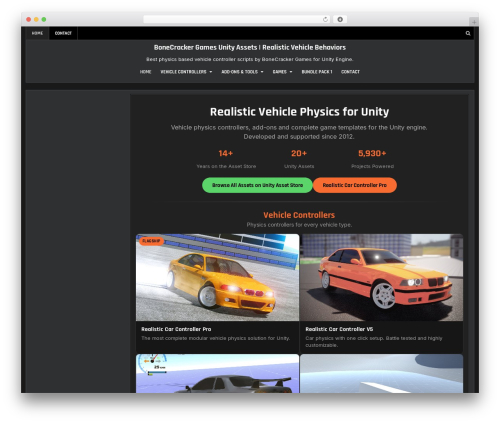Screen dimensions: 500x423
Task: Open Realistic Car Controller Pro card title
Action: point(176,329)
